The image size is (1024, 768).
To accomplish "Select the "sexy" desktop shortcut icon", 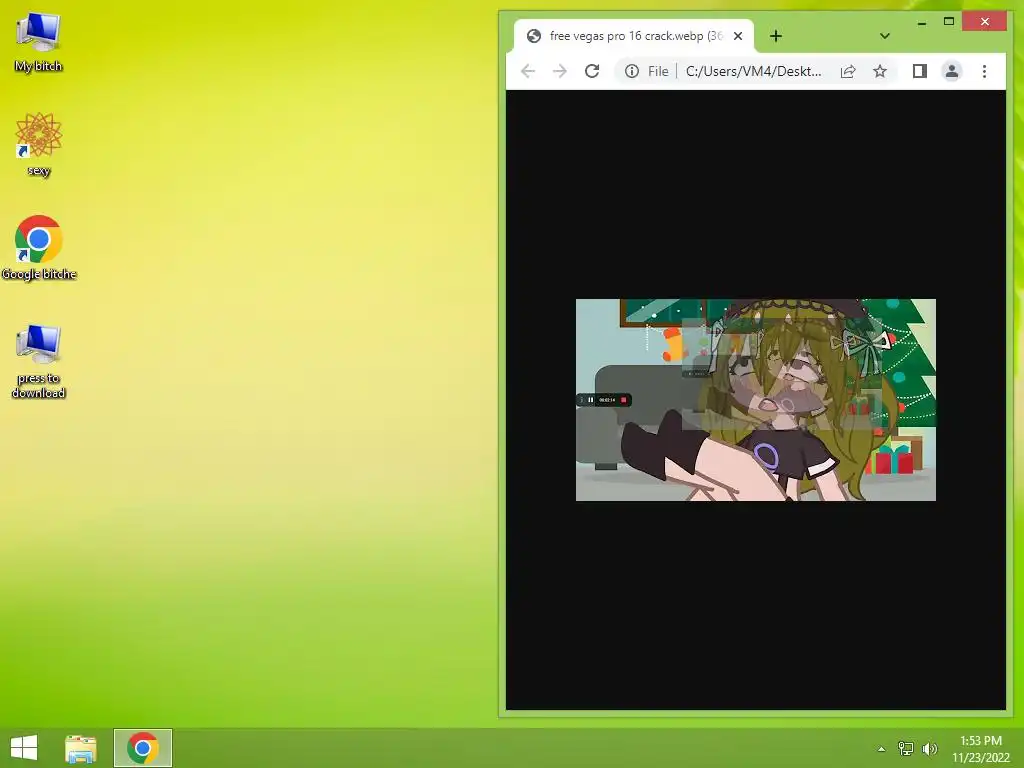I will 39,144.
